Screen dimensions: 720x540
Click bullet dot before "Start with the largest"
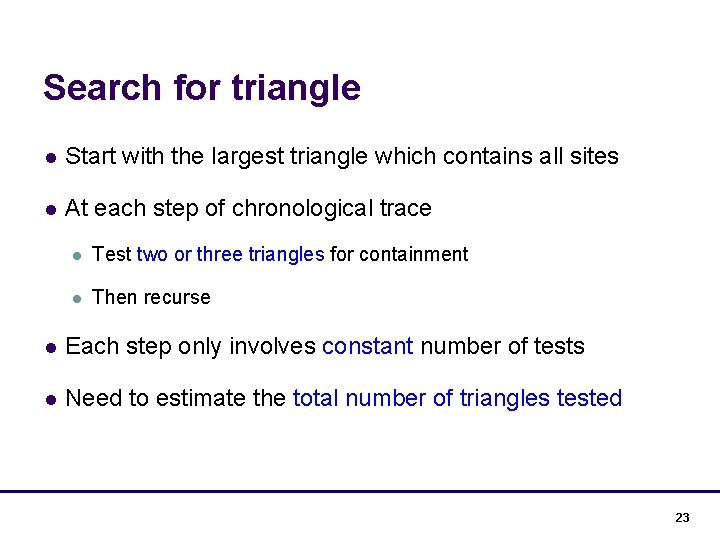point(49,157)
